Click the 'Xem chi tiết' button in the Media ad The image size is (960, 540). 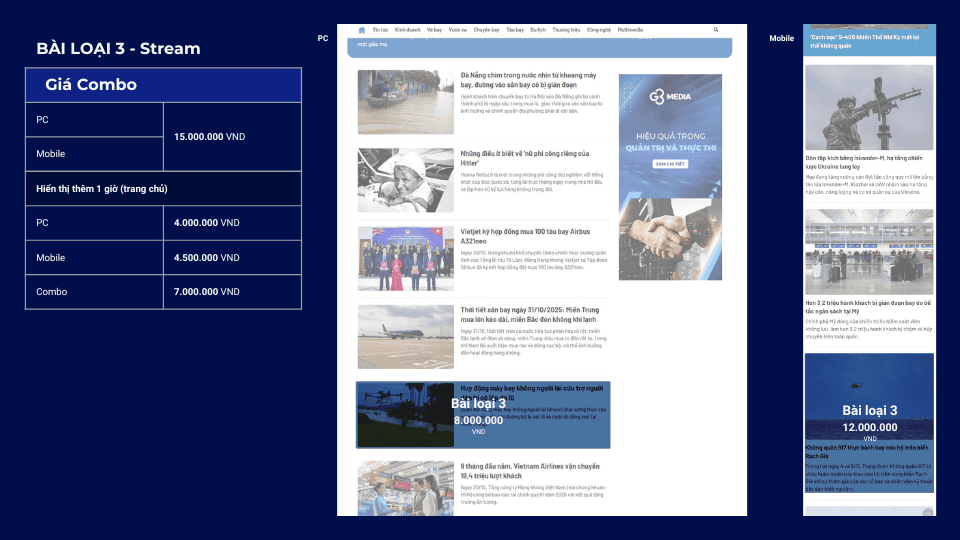pyautogui.click(x=669, y=162)
